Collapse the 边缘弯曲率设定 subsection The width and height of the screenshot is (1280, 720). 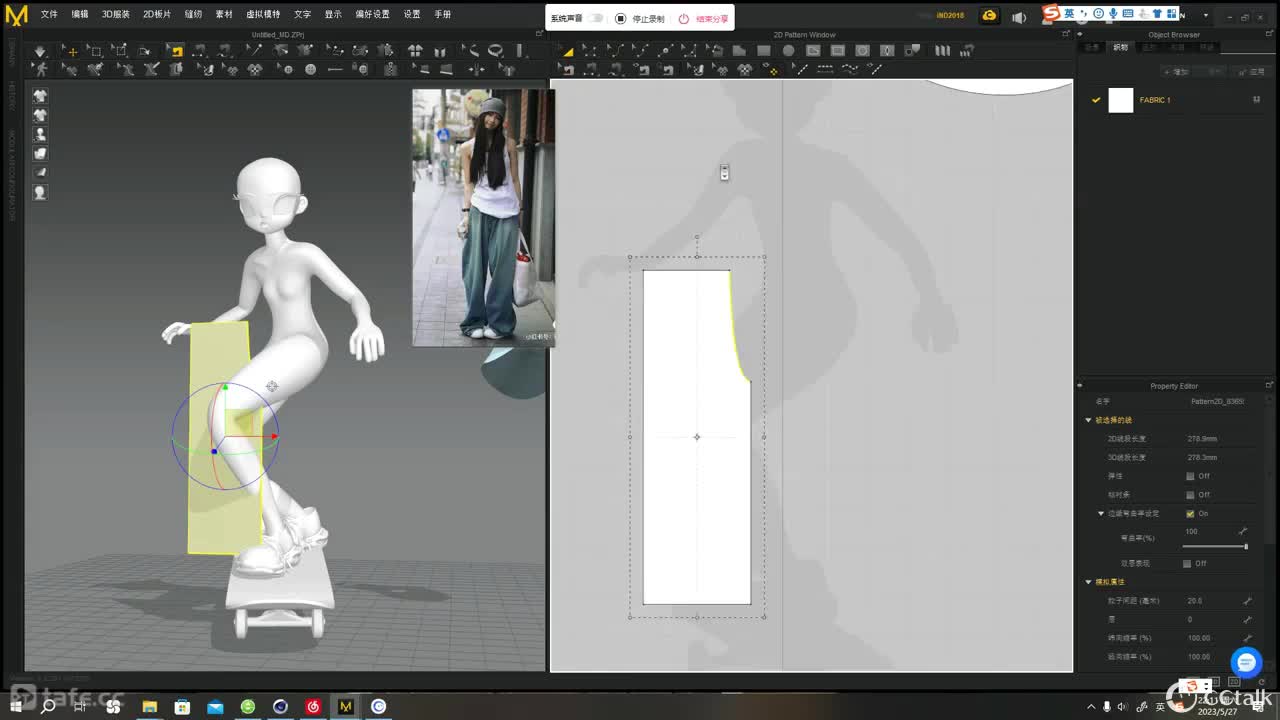[1101, 513]
